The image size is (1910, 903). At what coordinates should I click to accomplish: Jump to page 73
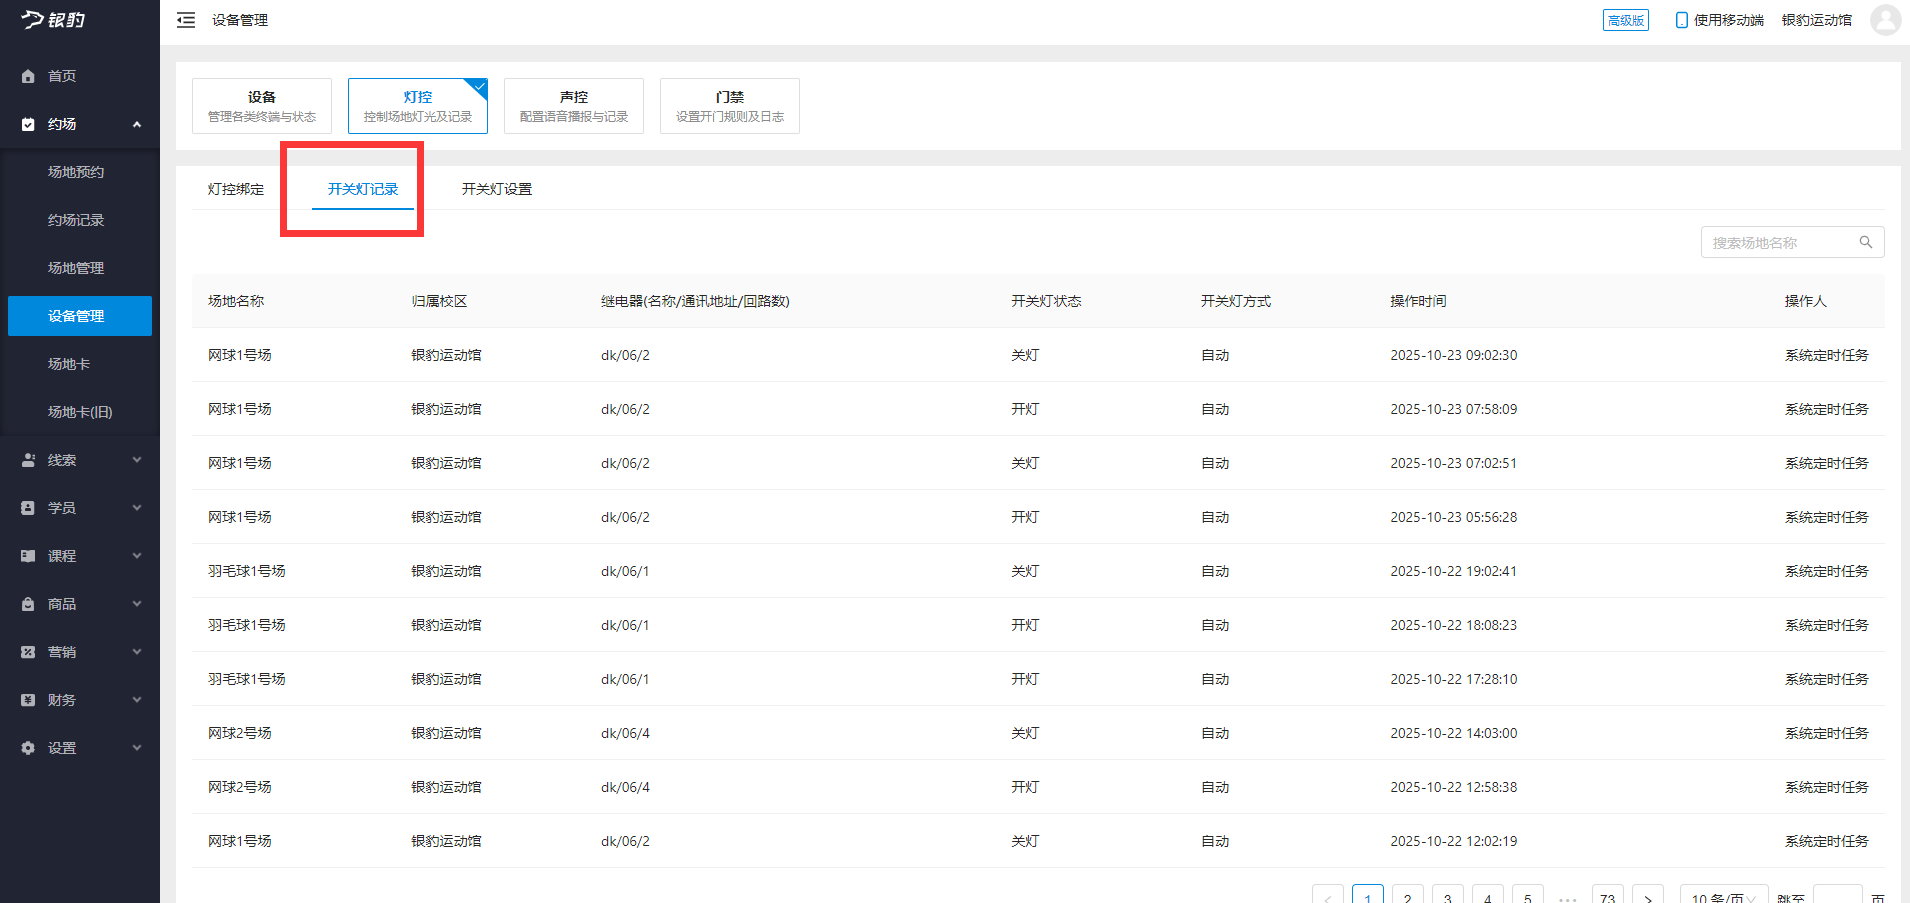(1607, 896)
